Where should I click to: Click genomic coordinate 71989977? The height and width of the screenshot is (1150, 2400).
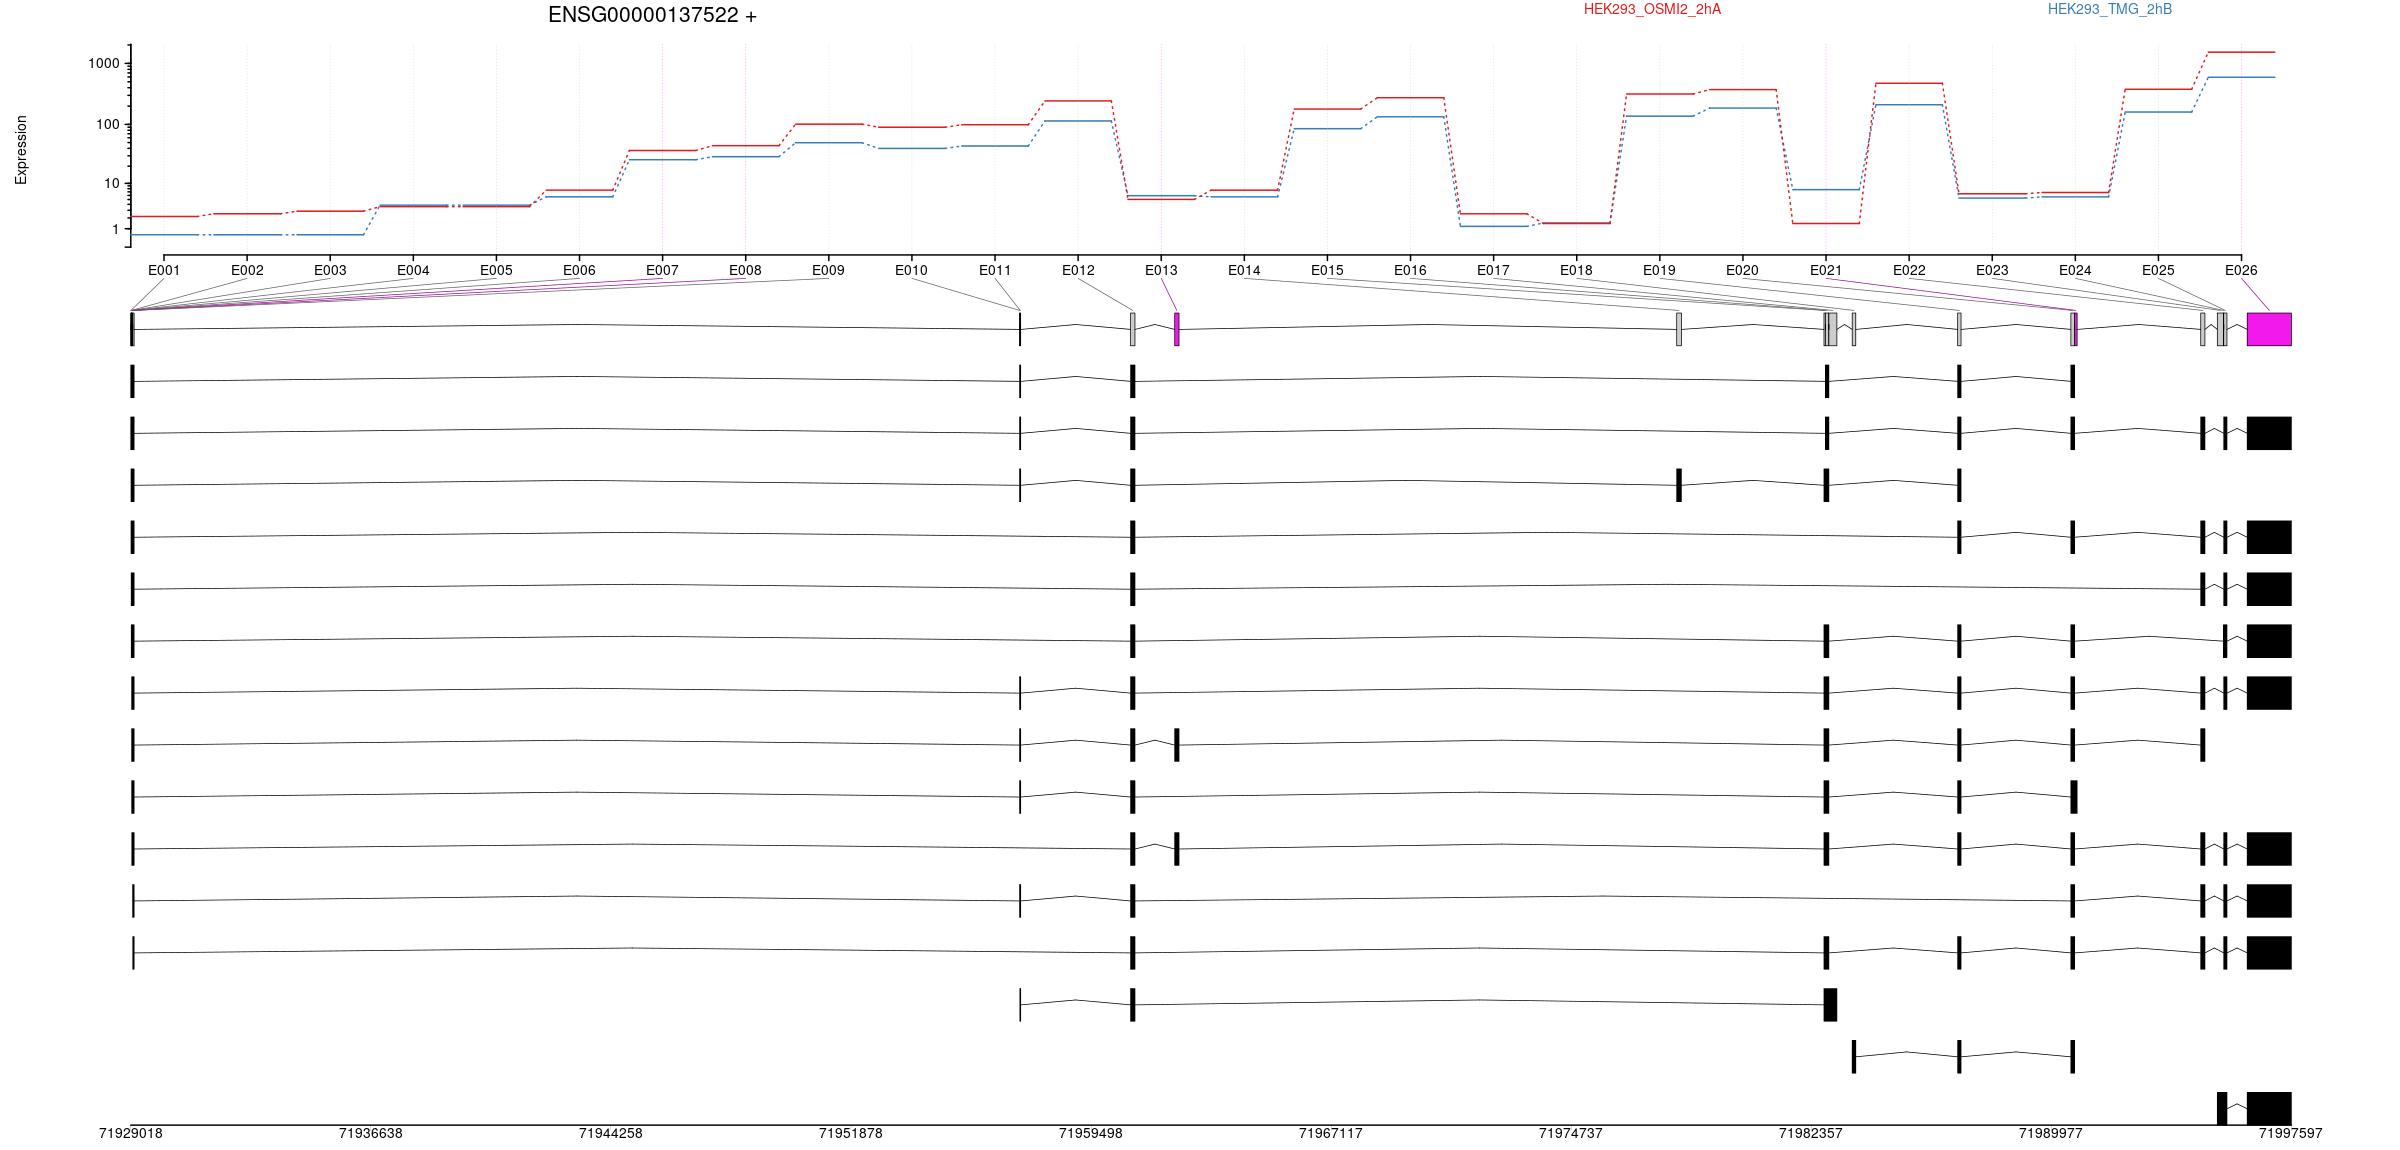2051,1133
